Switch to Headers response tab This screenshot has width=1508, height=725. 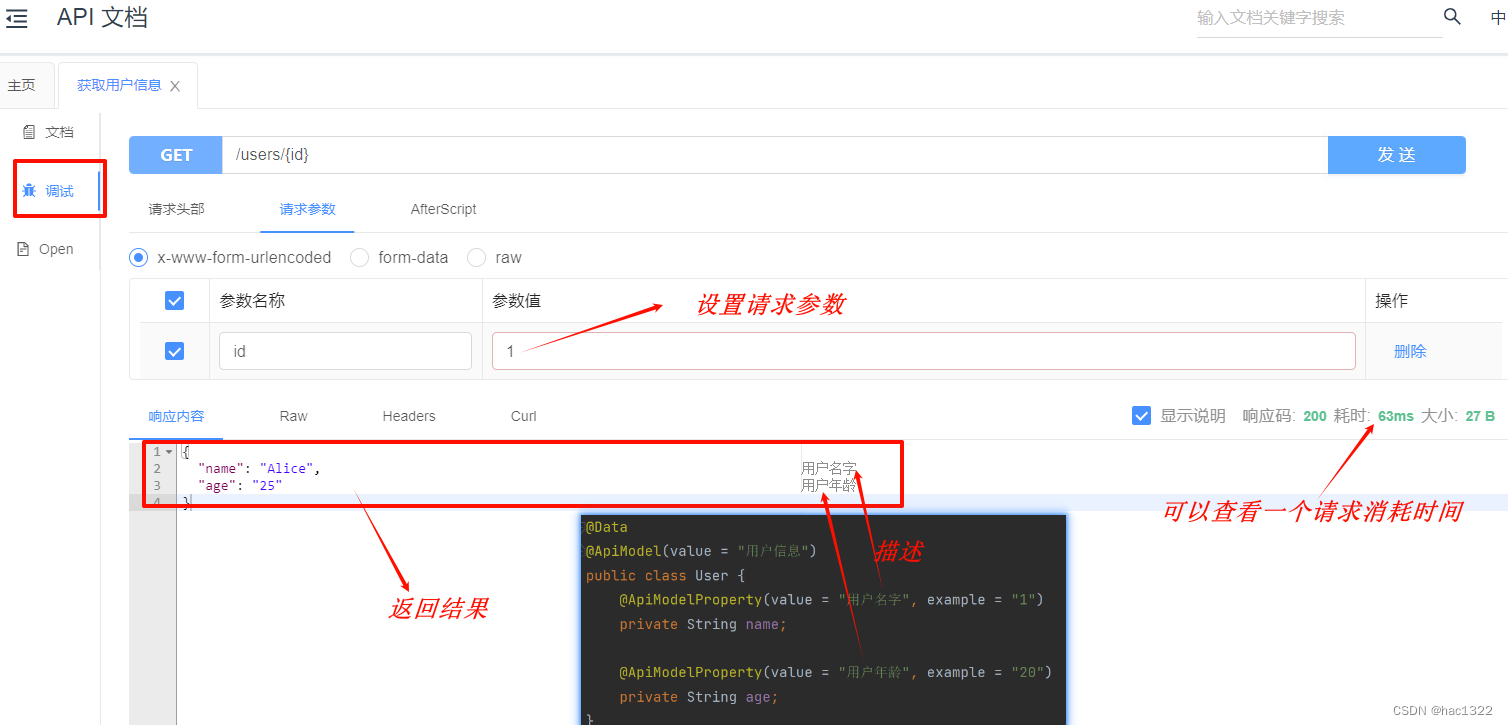click(409, 416)
